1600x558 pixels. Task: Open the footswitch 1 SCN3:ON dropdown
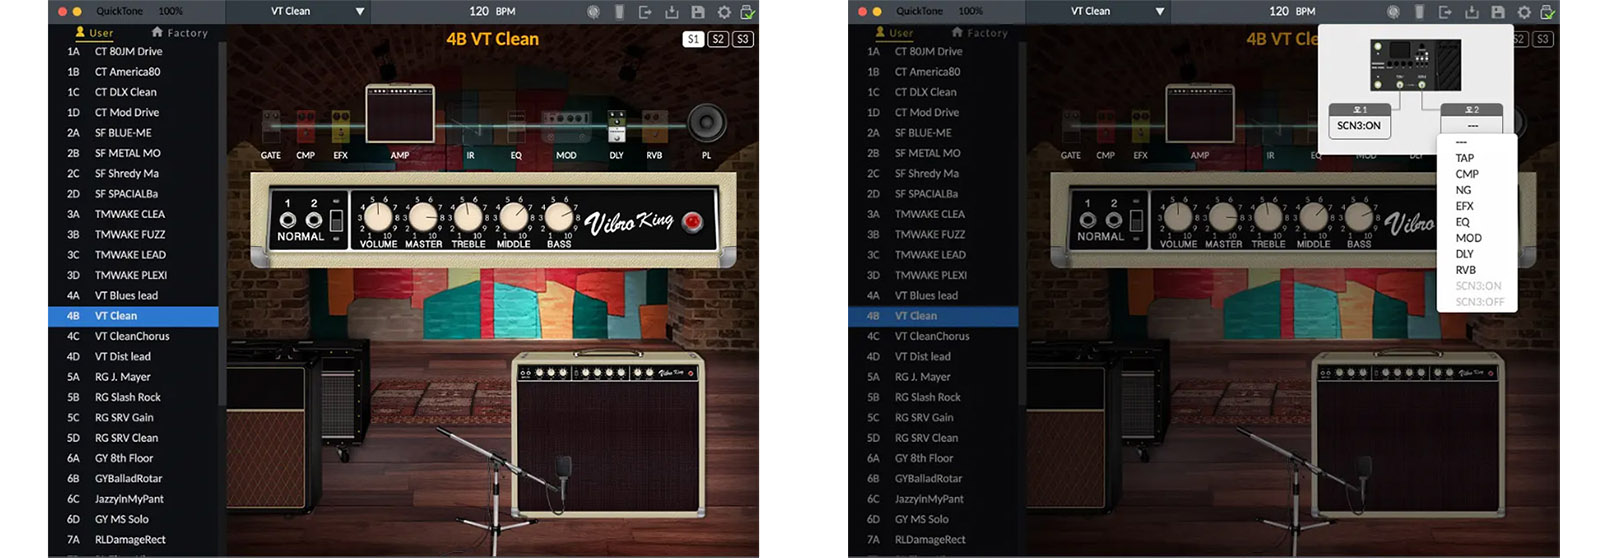(x=1359, y=125)
